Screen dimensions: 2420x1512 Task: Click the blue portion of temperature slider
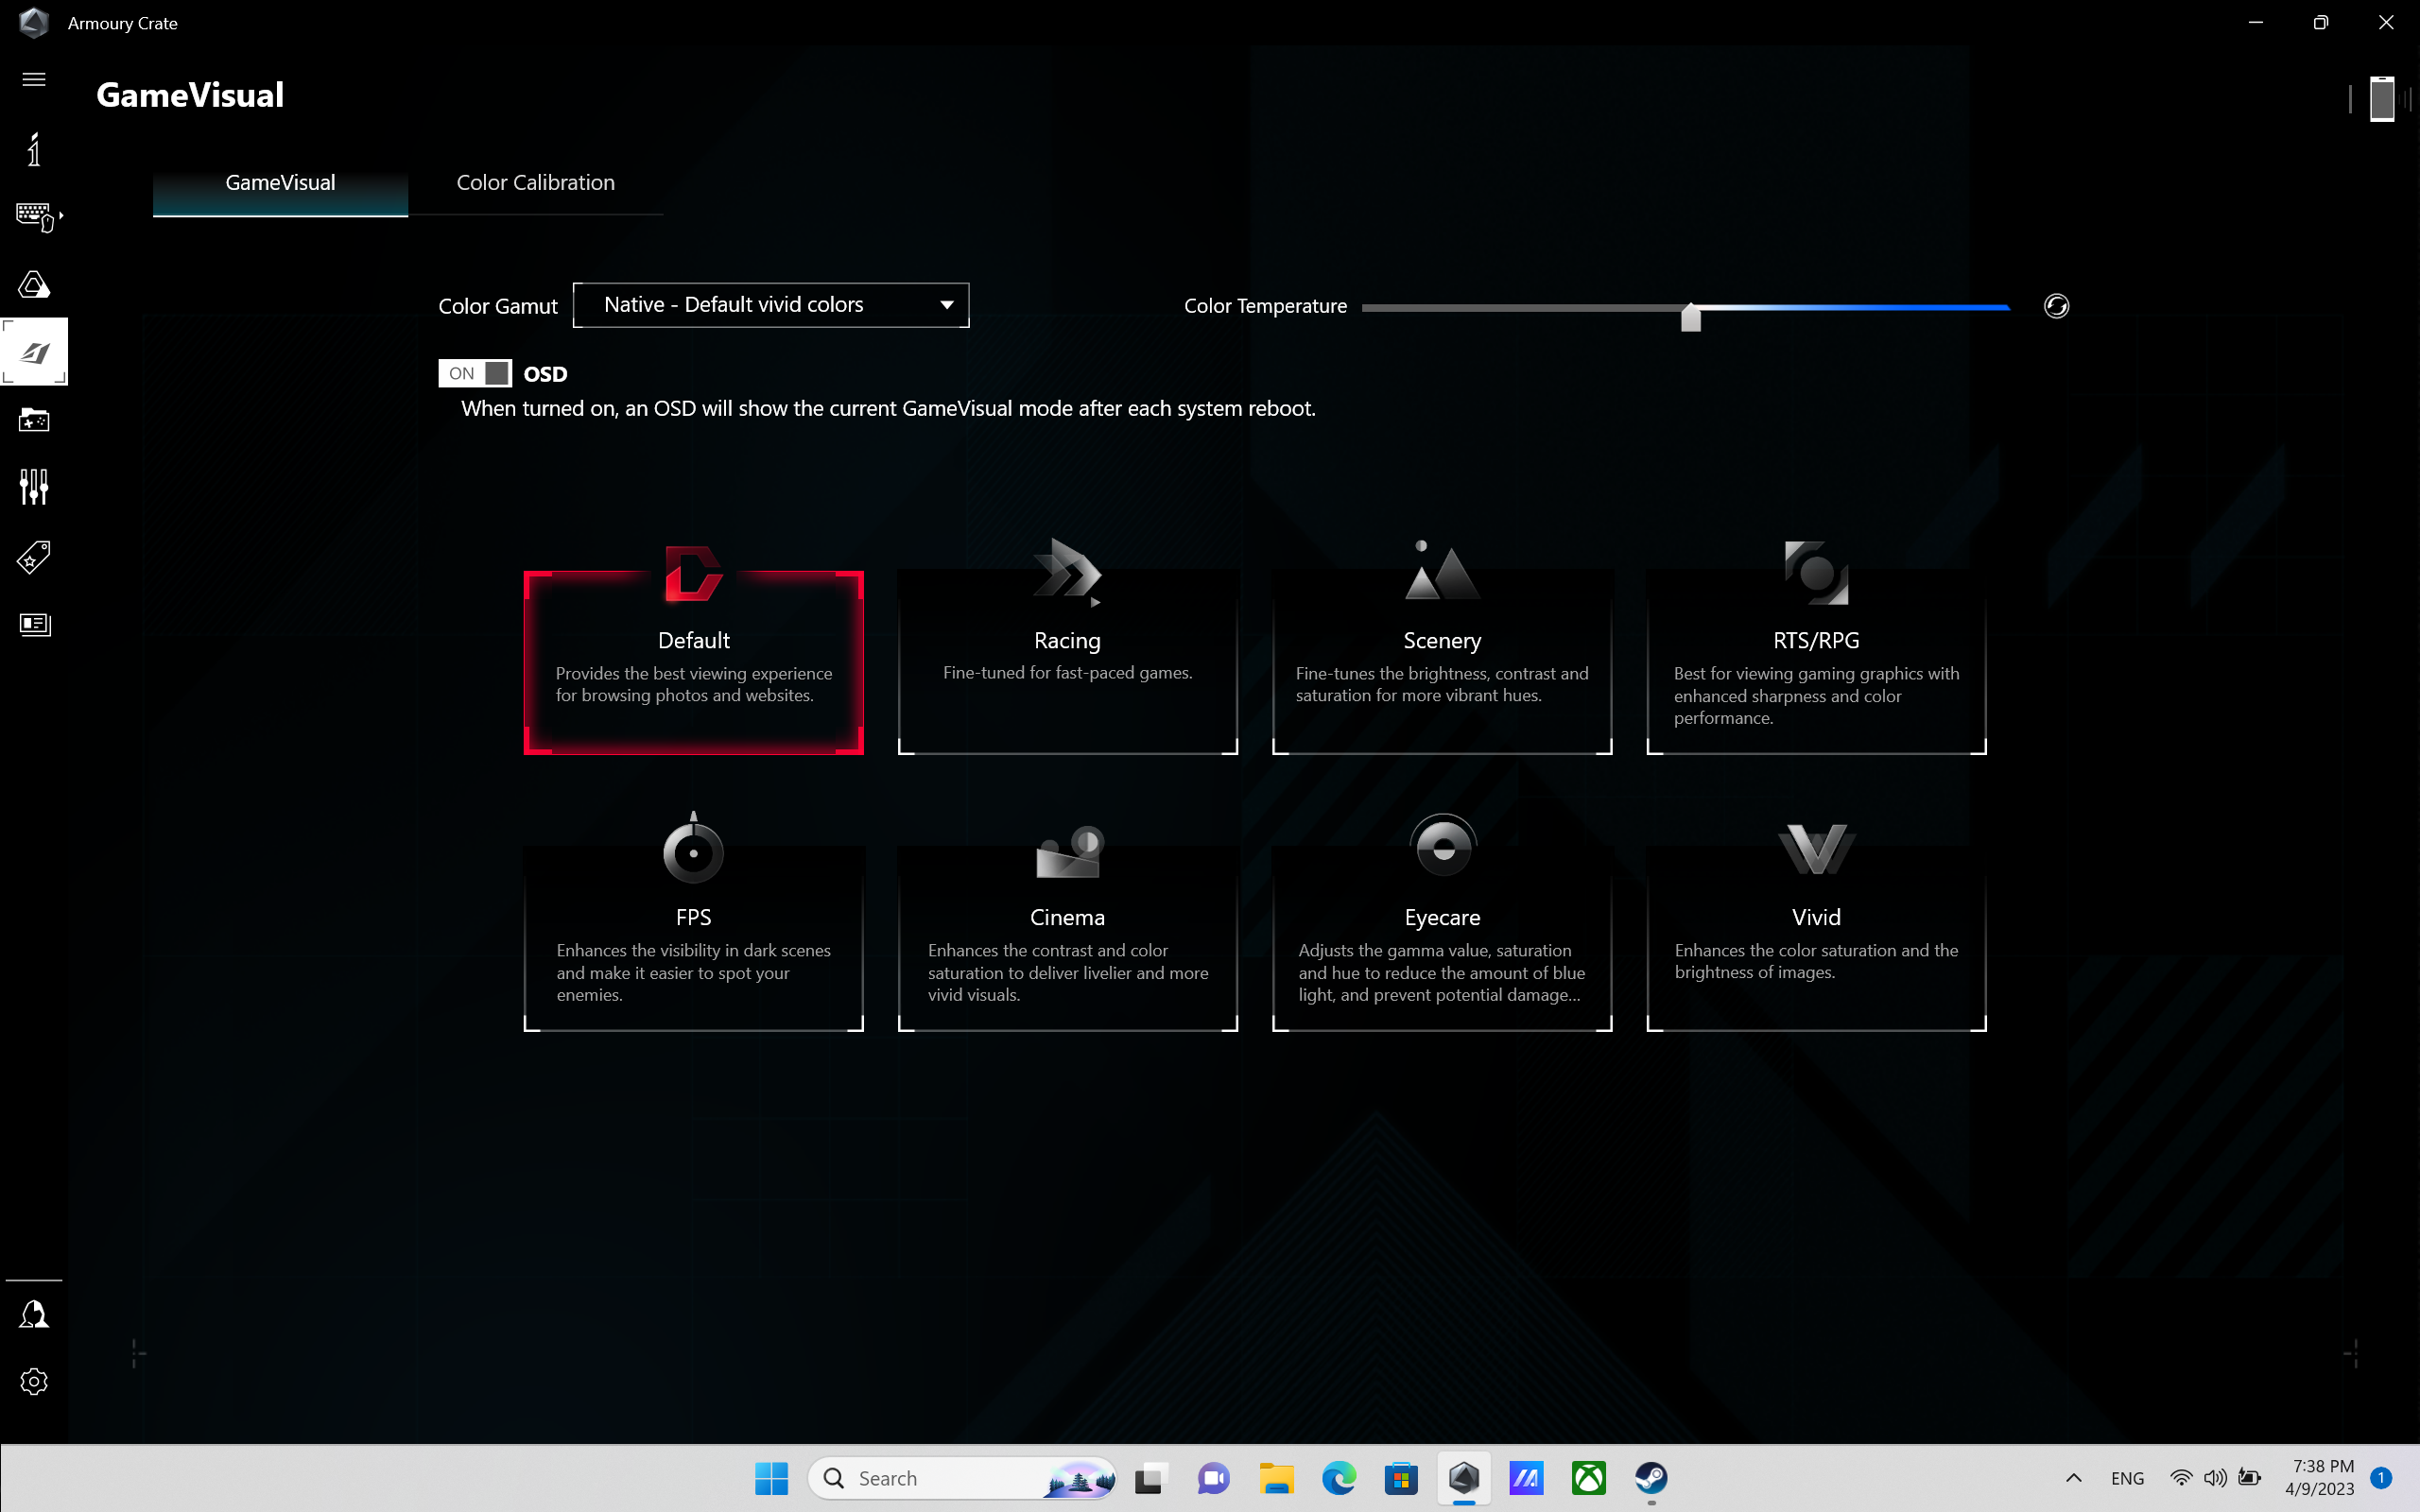[x=1856, y=308]
